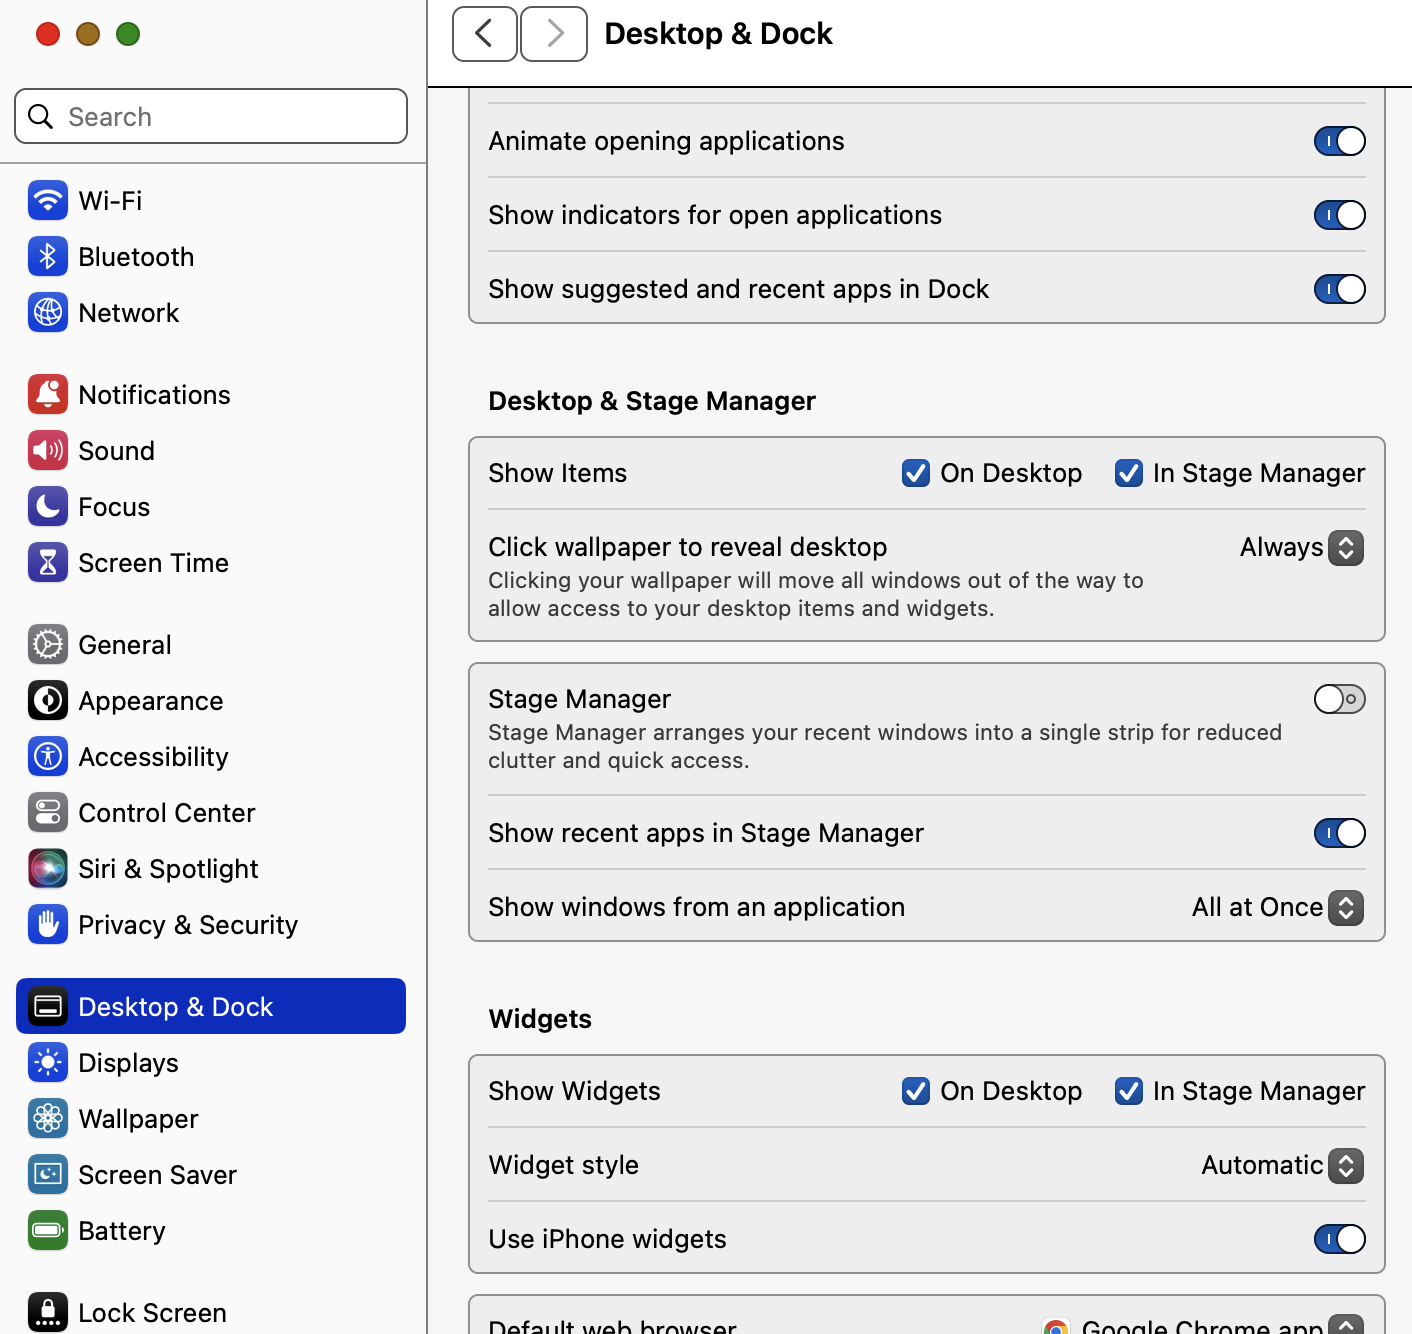1412x1334 pixels.
Task: Click the magnifying glass search icon
Action: click(41, 117)
